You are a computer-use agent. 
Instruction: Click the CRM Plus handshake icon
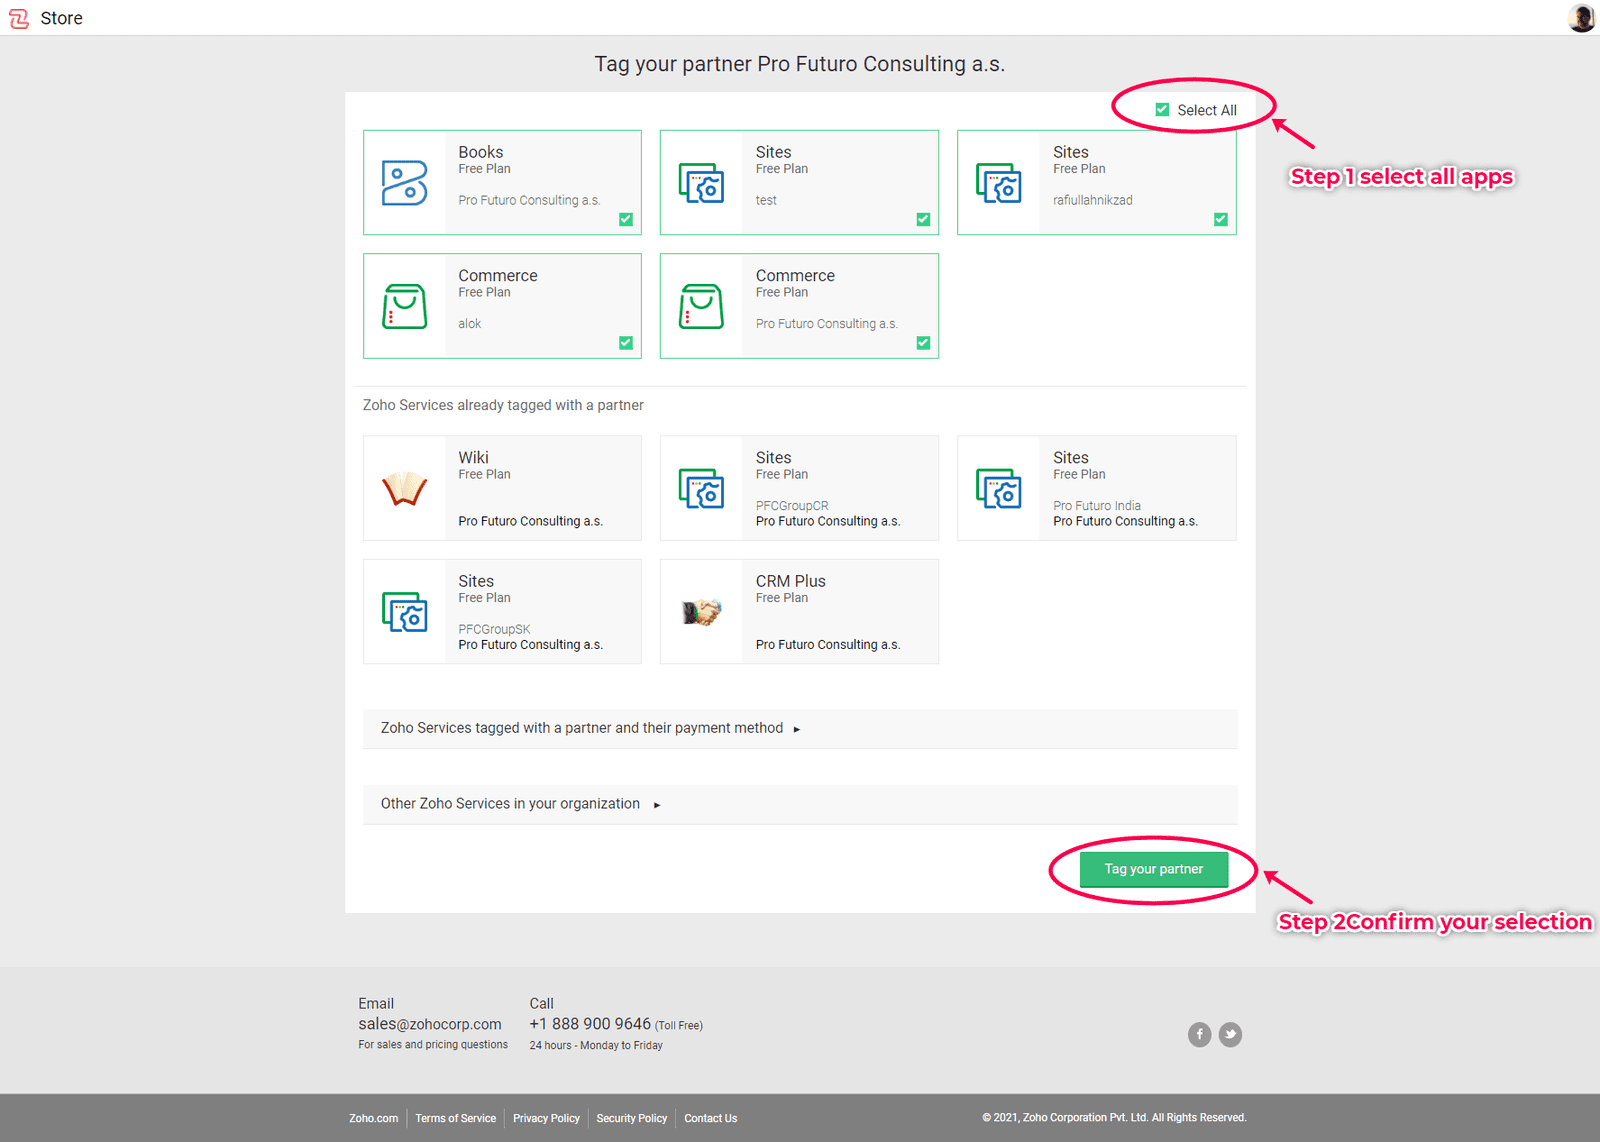tap(701, 612)
